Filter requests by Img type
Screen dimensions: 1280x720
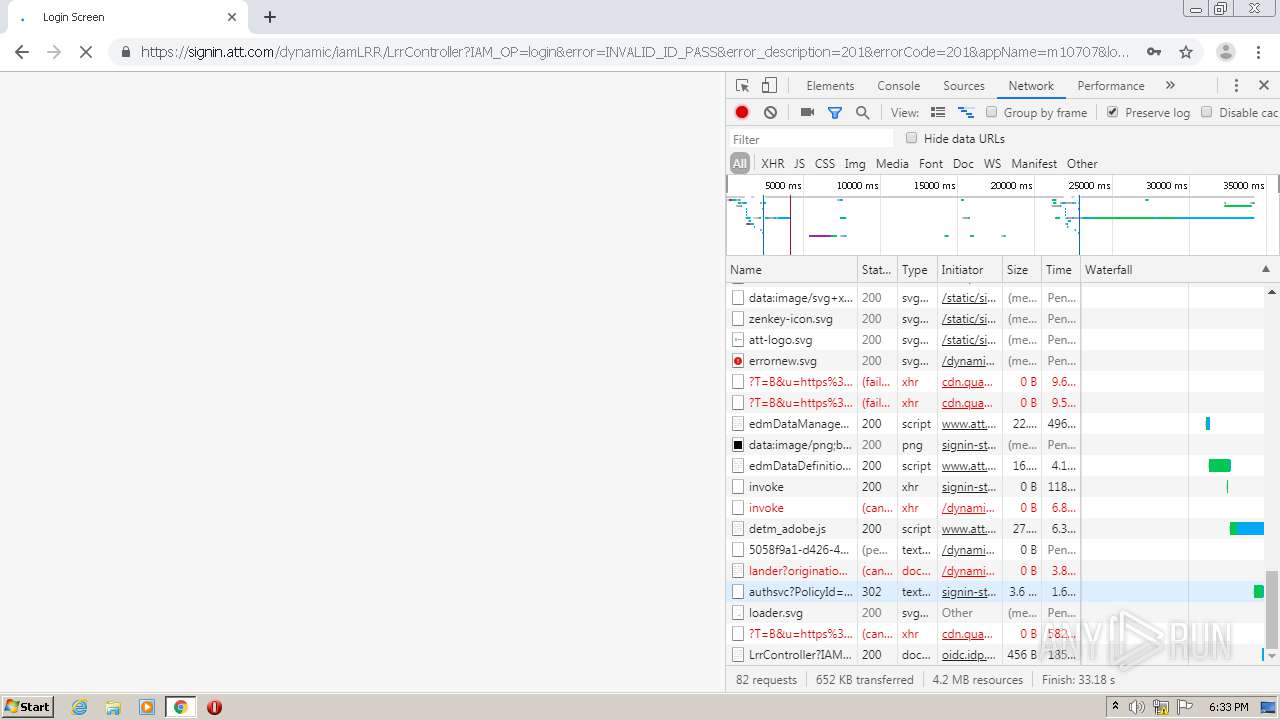pyautogui.click(x=855, y=164)
